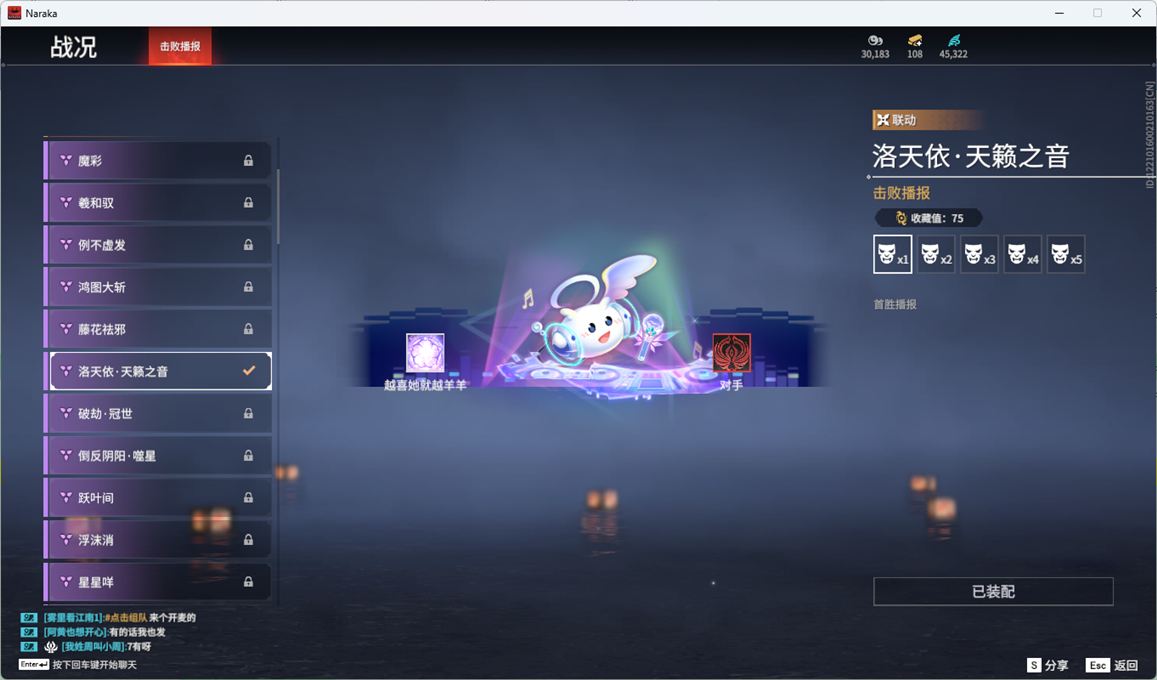Click the list scrollbar thumb
Image resolution: width=1157 pixels, height=680 pixels.
(x=277, y=207)
